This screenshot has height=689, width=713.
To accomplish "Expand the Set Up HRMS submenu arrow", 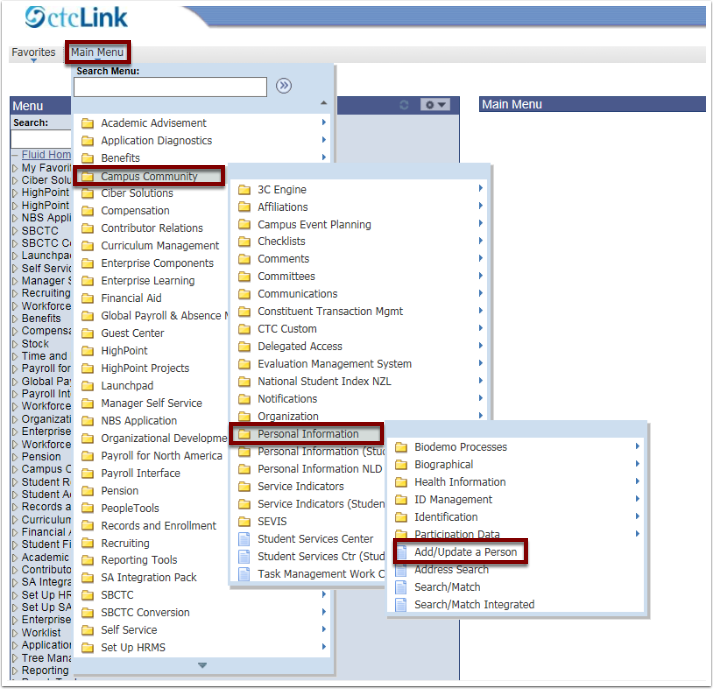I will (x=323, y=646).
